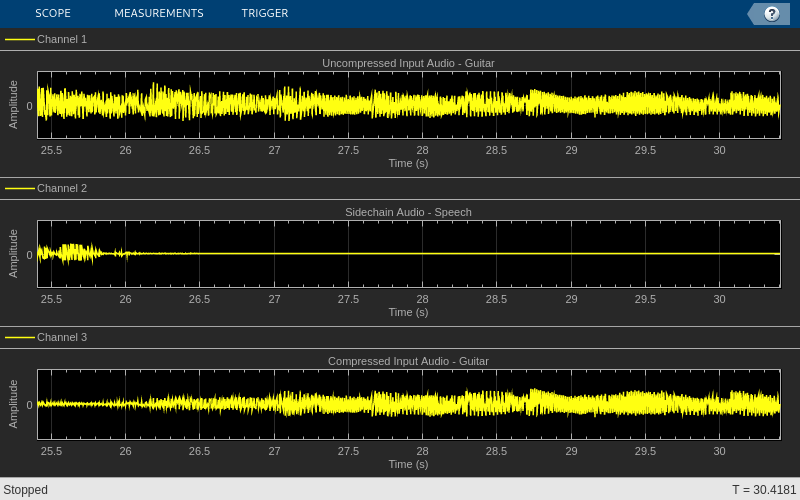Open the help question mark icon
The image size is (800, 500).
point(771,14)
